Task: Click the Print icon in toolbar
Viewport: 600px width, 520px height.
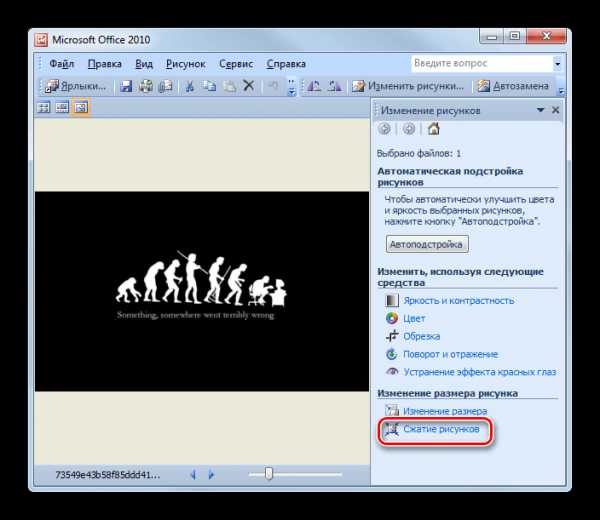Action: [x=146, y=86]
